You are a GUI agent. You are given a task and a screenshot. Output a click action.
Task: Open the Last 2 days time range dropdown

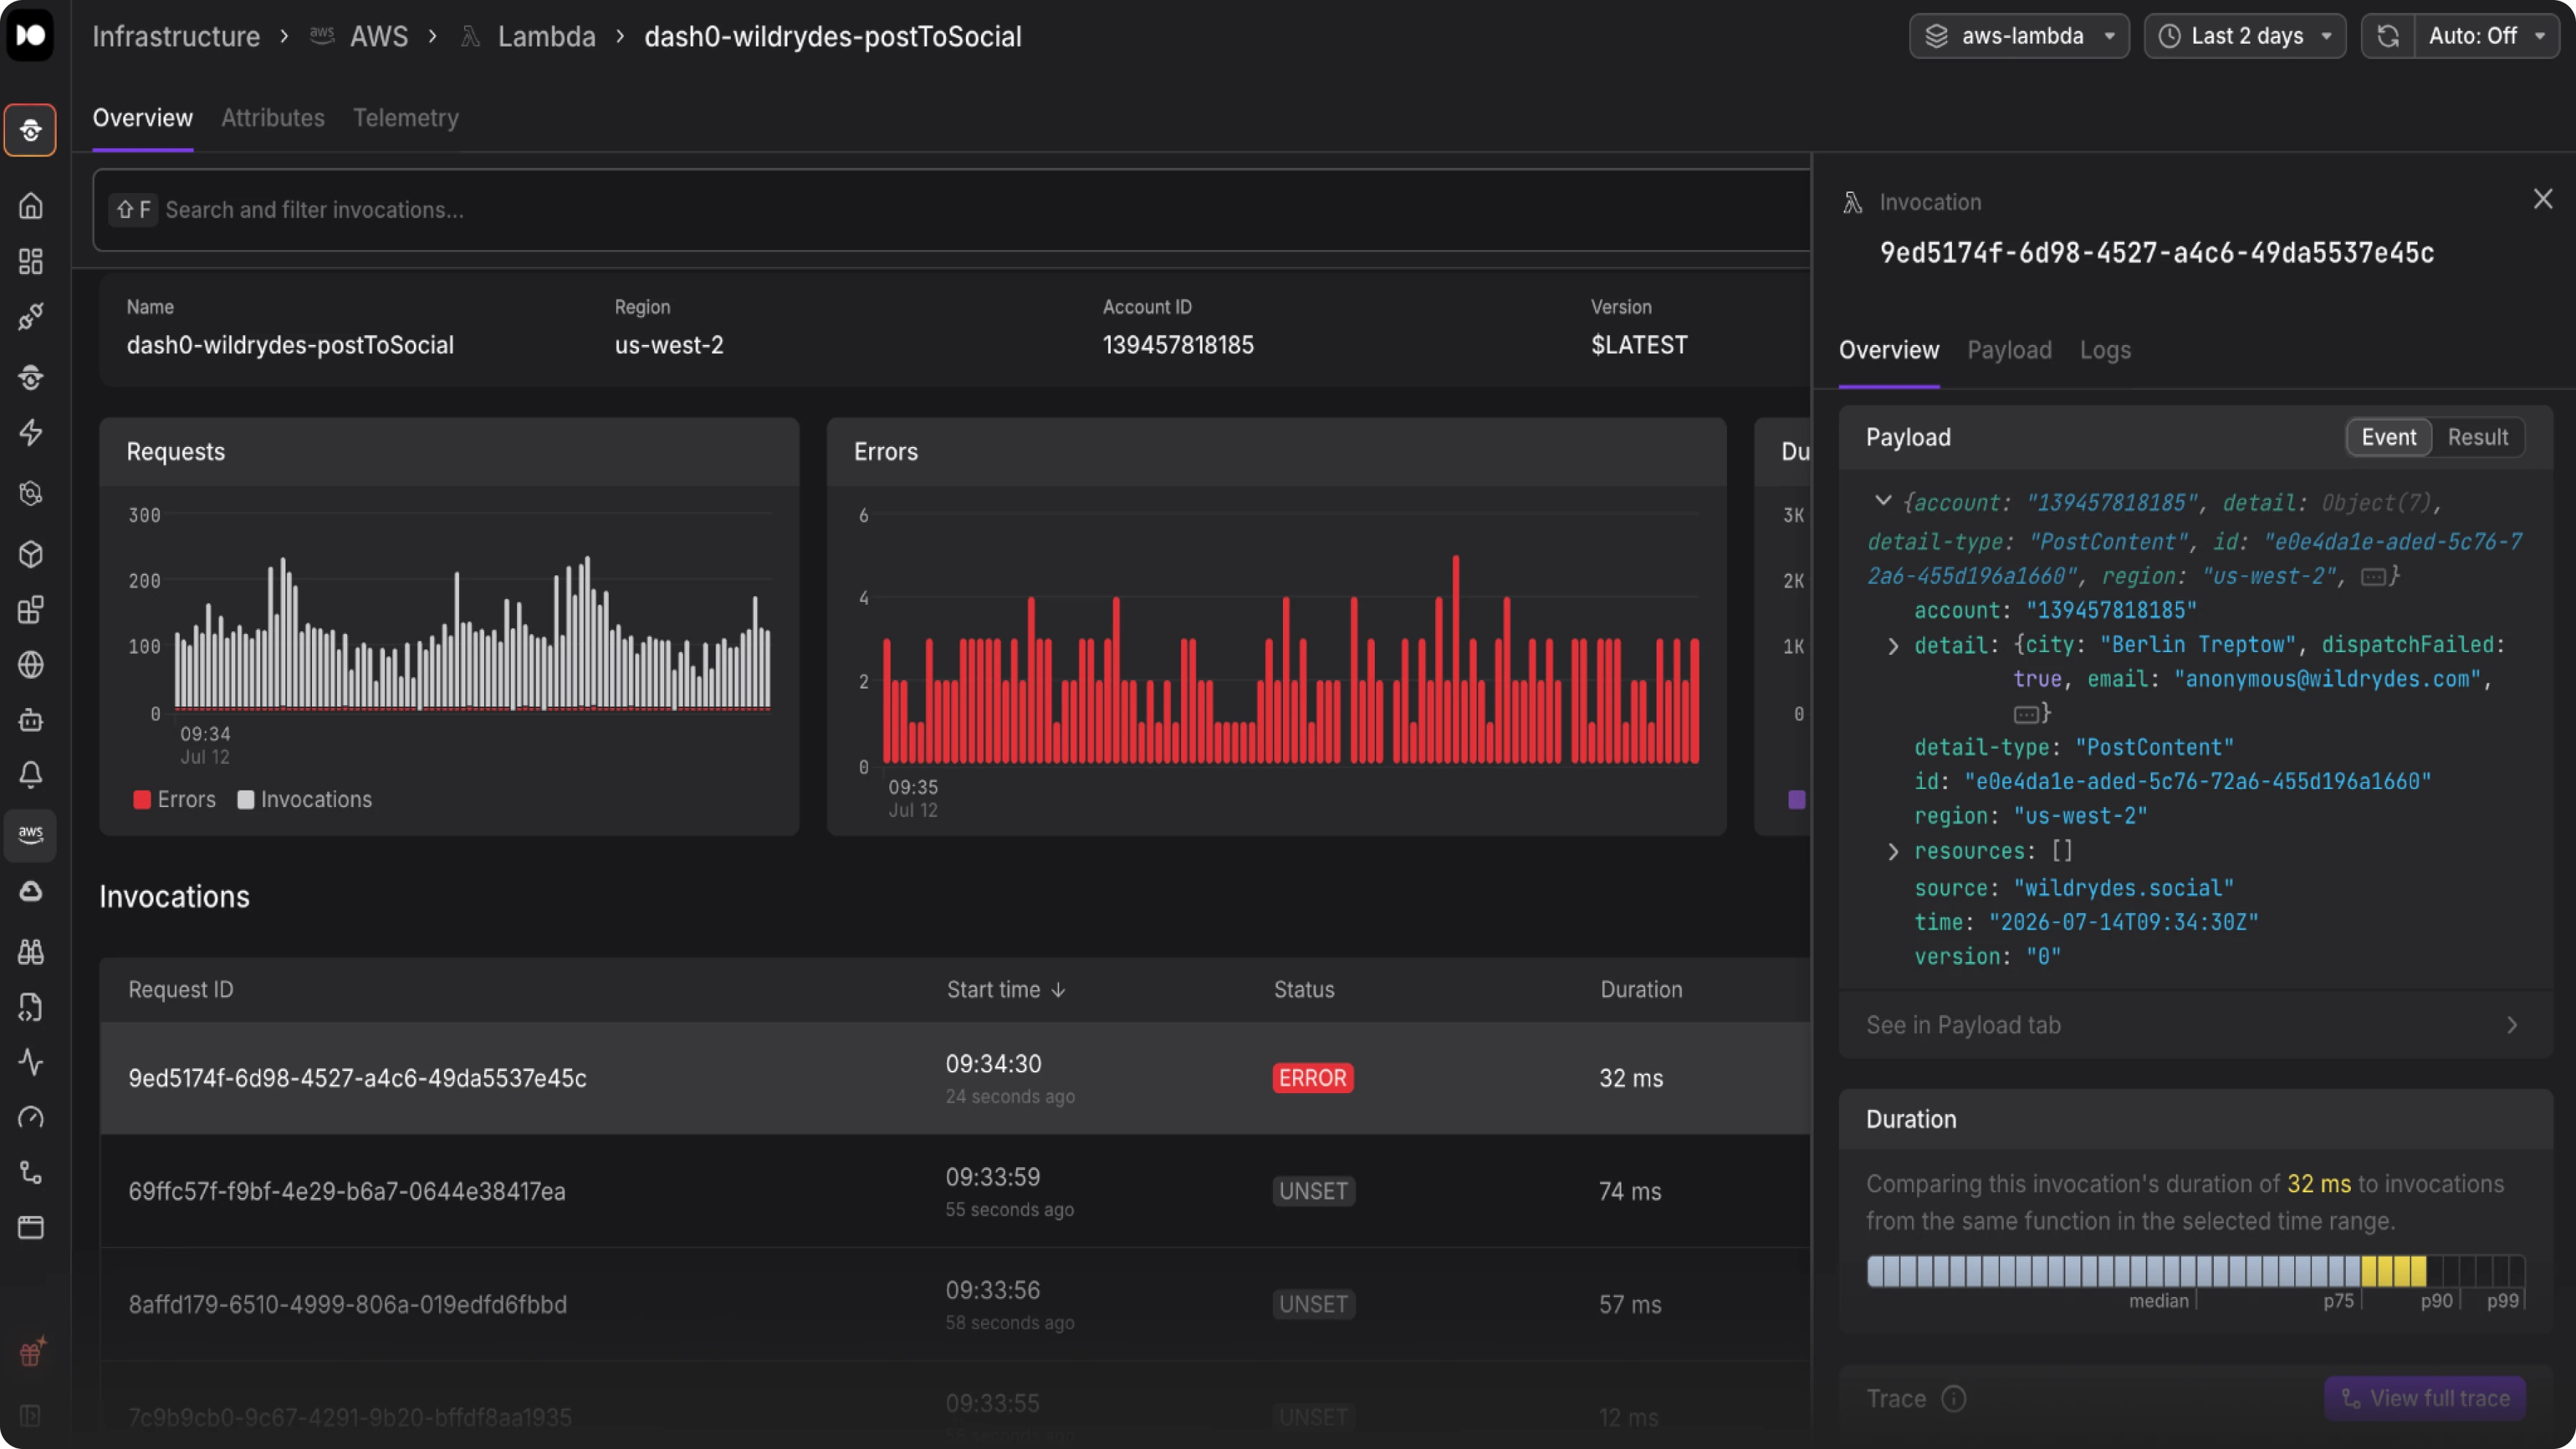tap(2245, 36)
